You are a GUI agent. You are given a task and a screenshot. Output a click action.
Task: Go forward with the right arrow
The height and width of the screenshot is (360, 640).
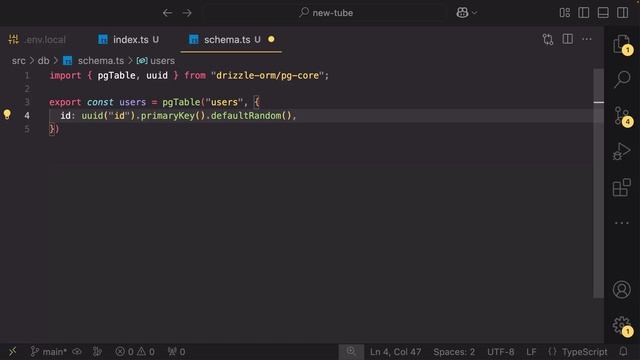point(187,13)
